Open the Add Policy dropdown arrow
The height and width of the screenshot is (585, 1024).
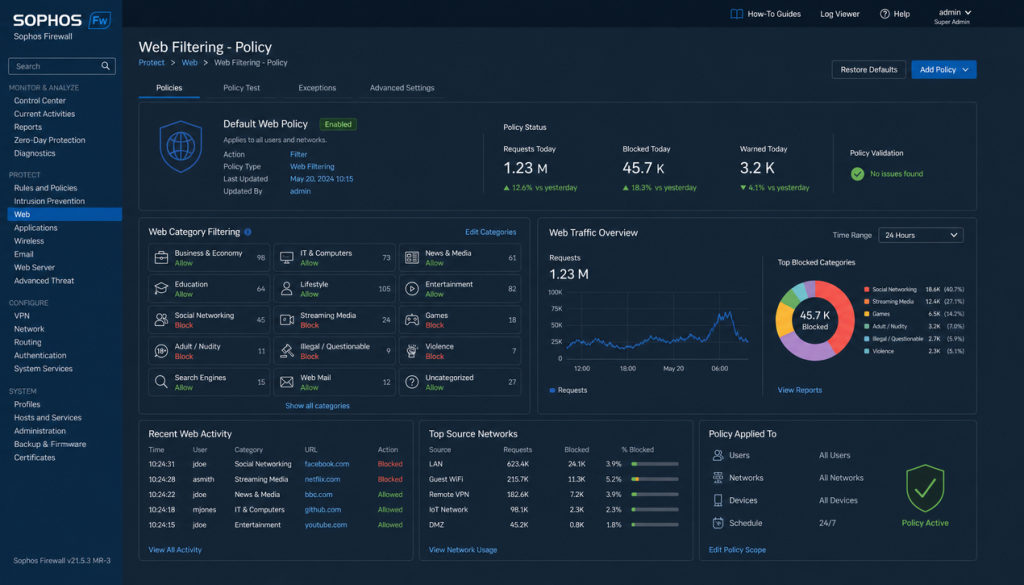[965, 70]
